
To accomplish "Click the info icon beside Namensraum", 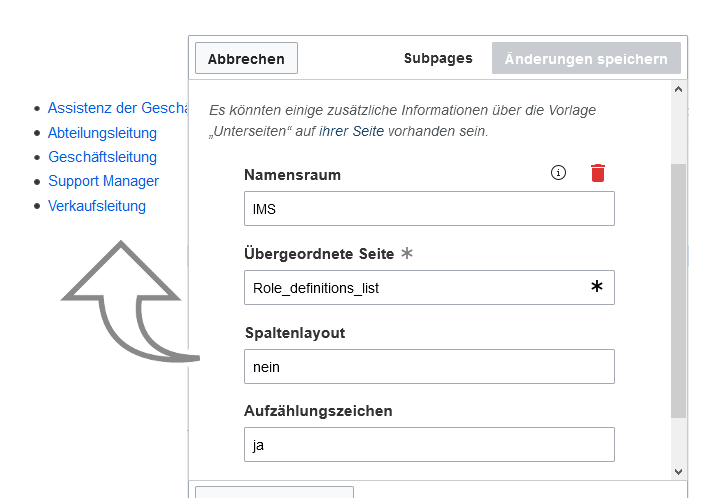I will coord(558,172).
